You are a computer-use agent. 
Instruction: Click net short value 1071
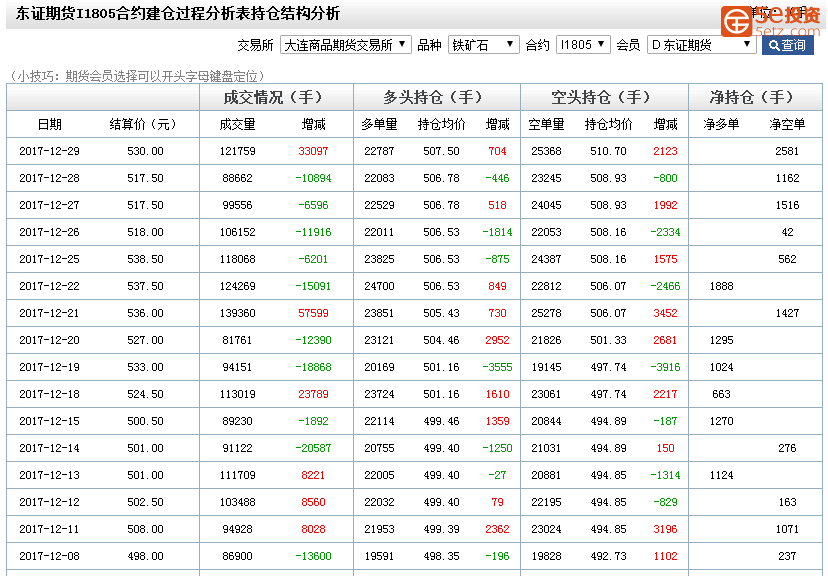pyautogui.click(x=787, y=529)
